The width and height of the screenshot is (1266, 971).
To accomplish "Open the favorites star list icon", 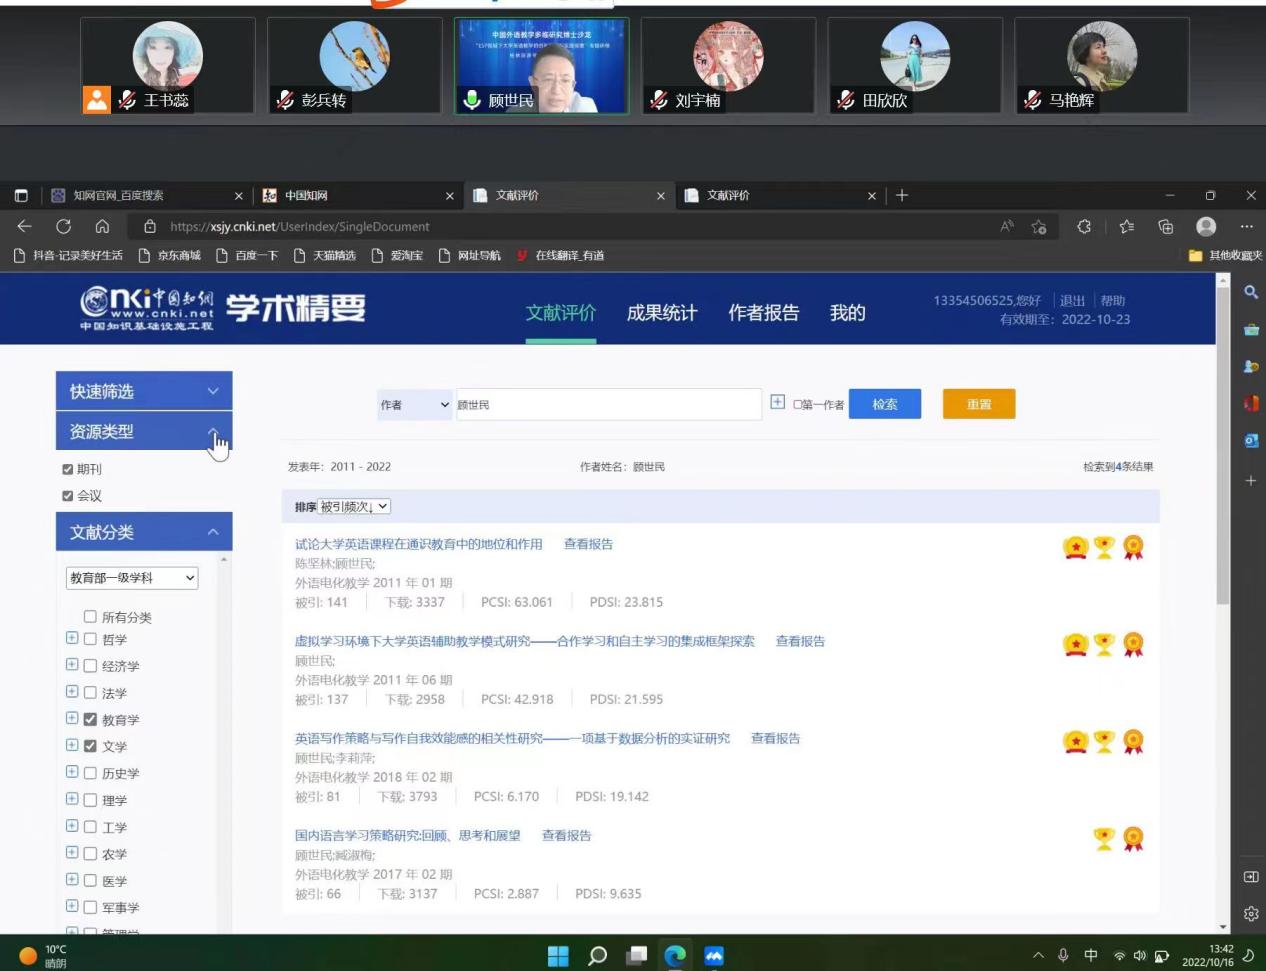I will click(1127, 227).
